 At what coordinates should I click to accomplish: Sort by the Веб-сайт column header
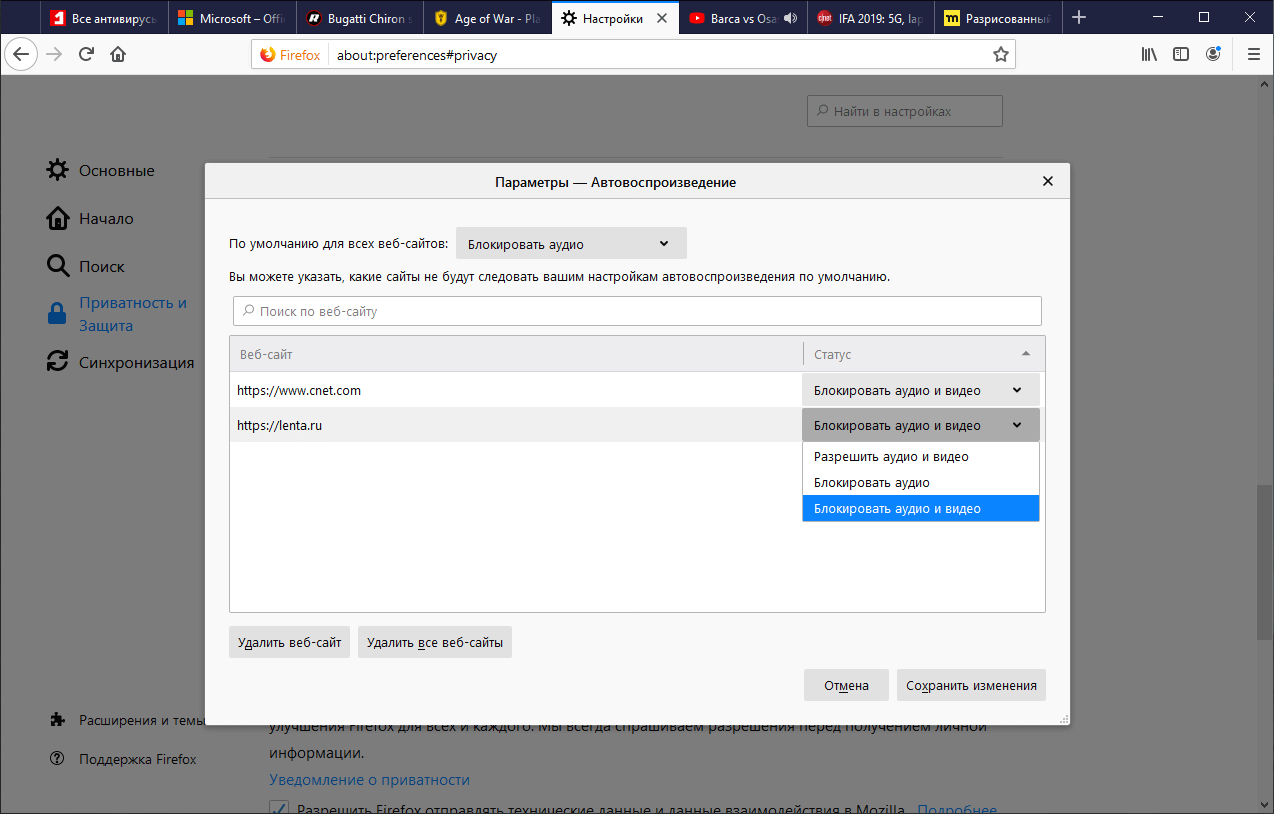516,354
